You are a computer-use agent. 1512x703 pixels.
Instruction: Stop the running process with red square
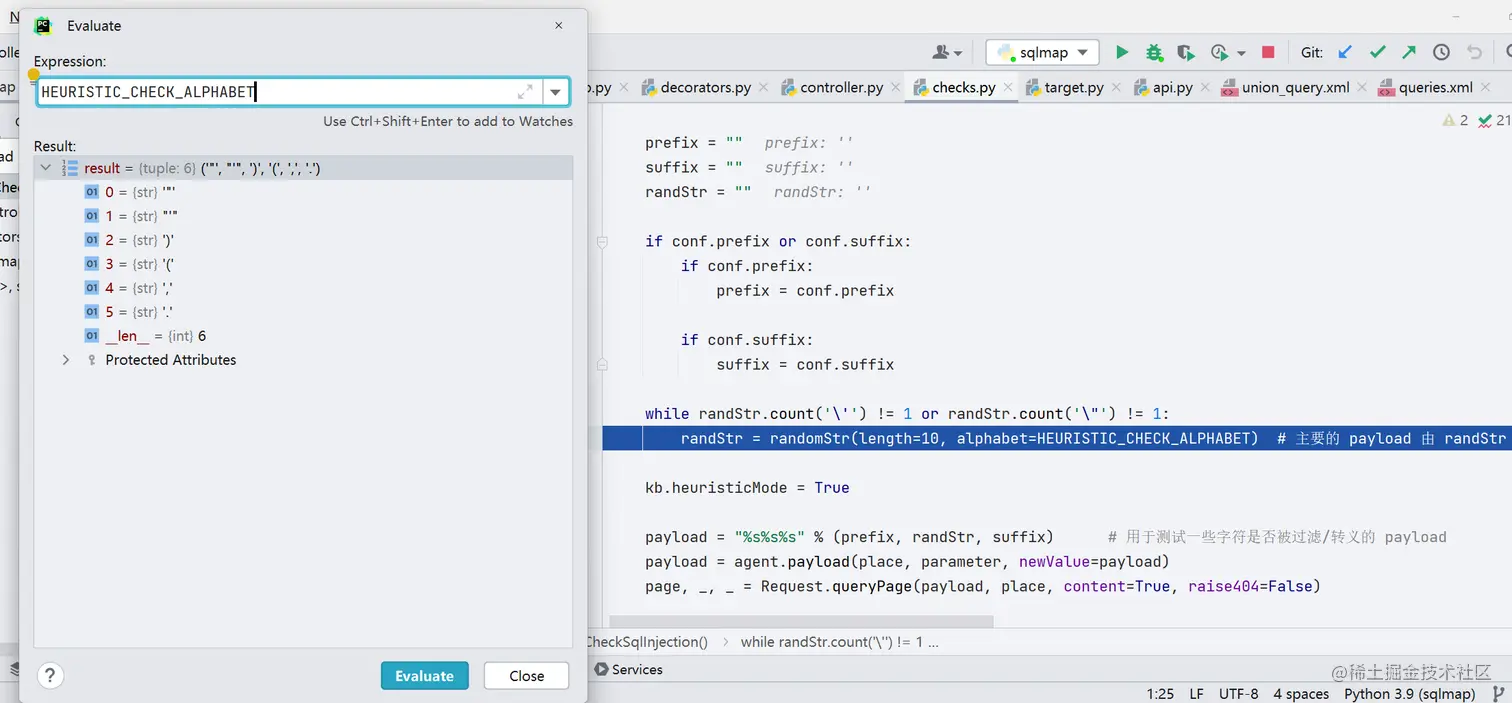pos(1268,52)
